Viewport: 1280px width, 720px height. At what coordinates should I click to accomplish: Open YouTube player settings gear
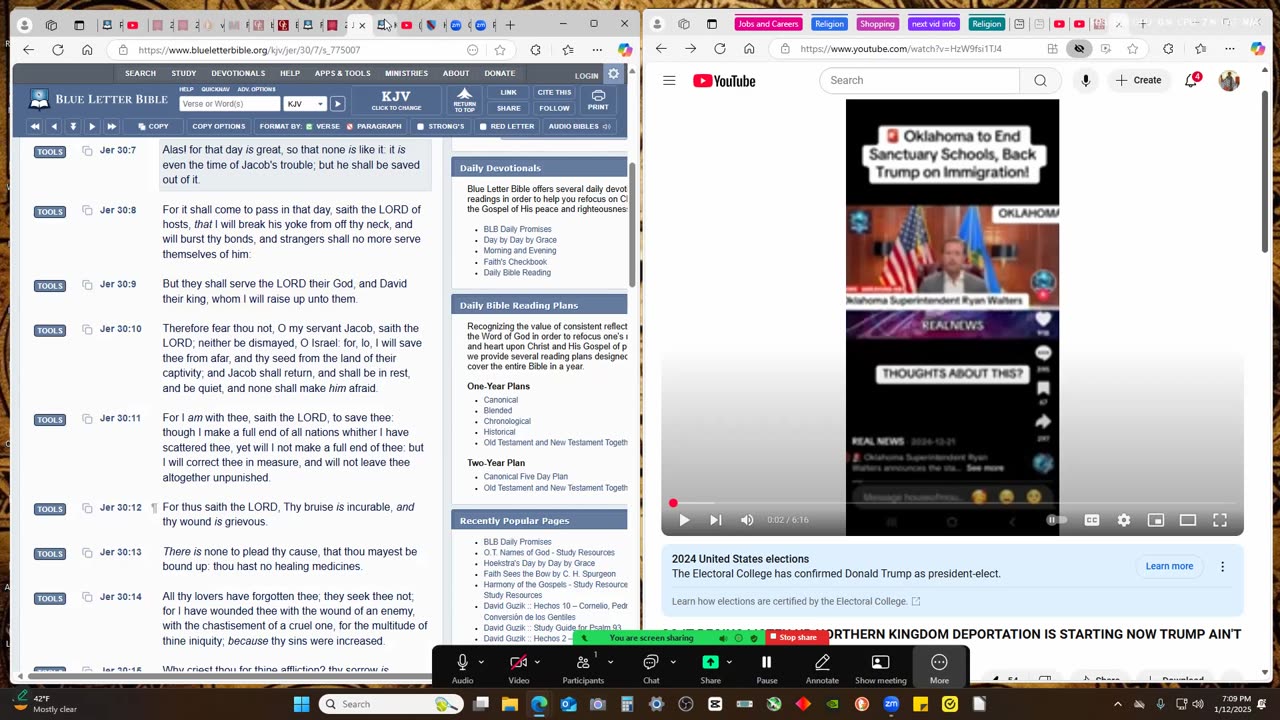click(1124, 520)
